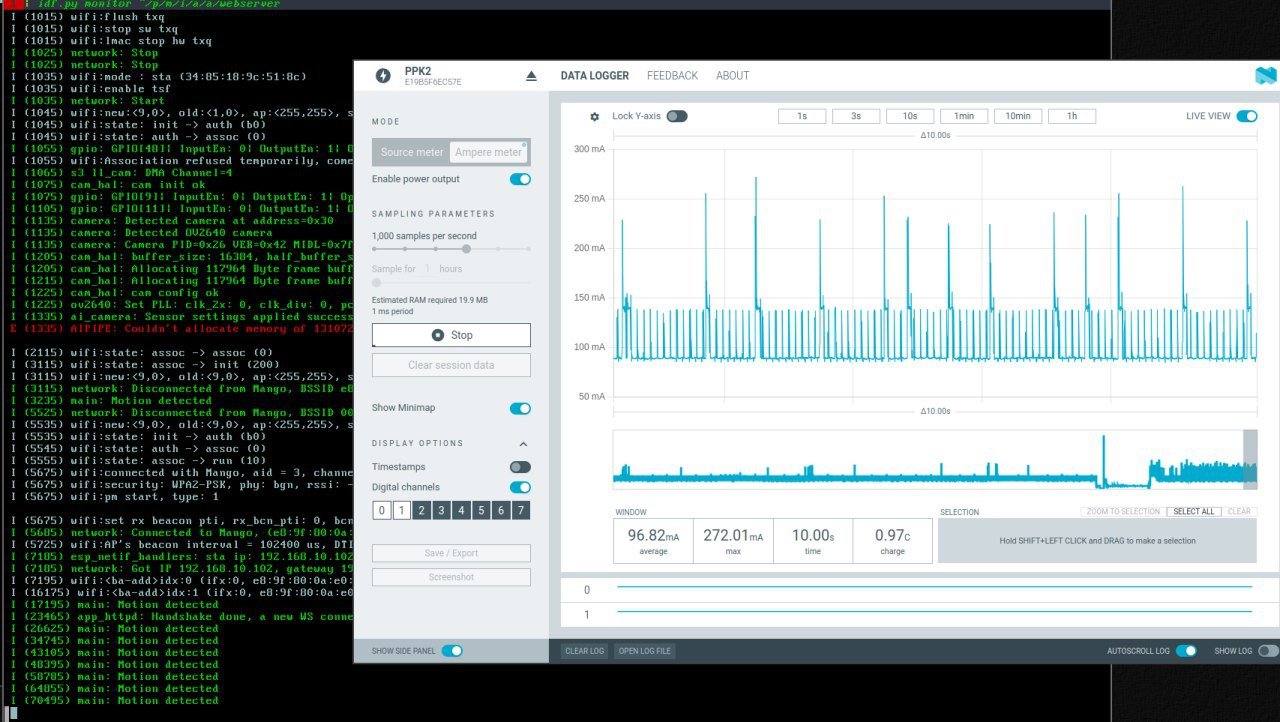Click the eject device icon

pyautogui.click(x=531, y=76)
